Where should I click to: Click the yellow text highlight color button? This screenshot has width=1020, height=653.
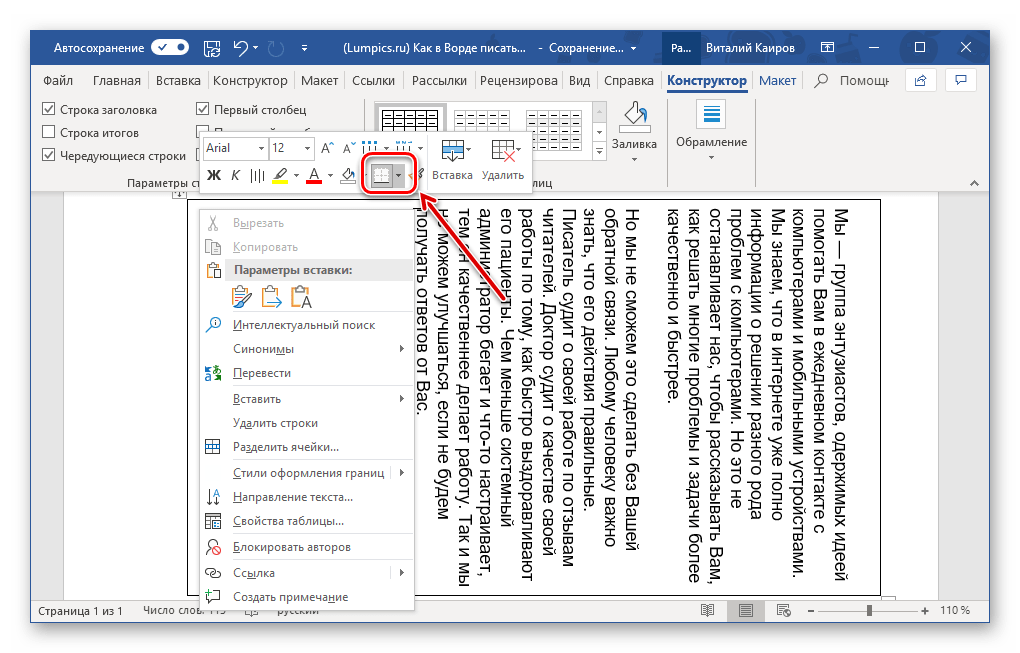click(x=279, y=176)
